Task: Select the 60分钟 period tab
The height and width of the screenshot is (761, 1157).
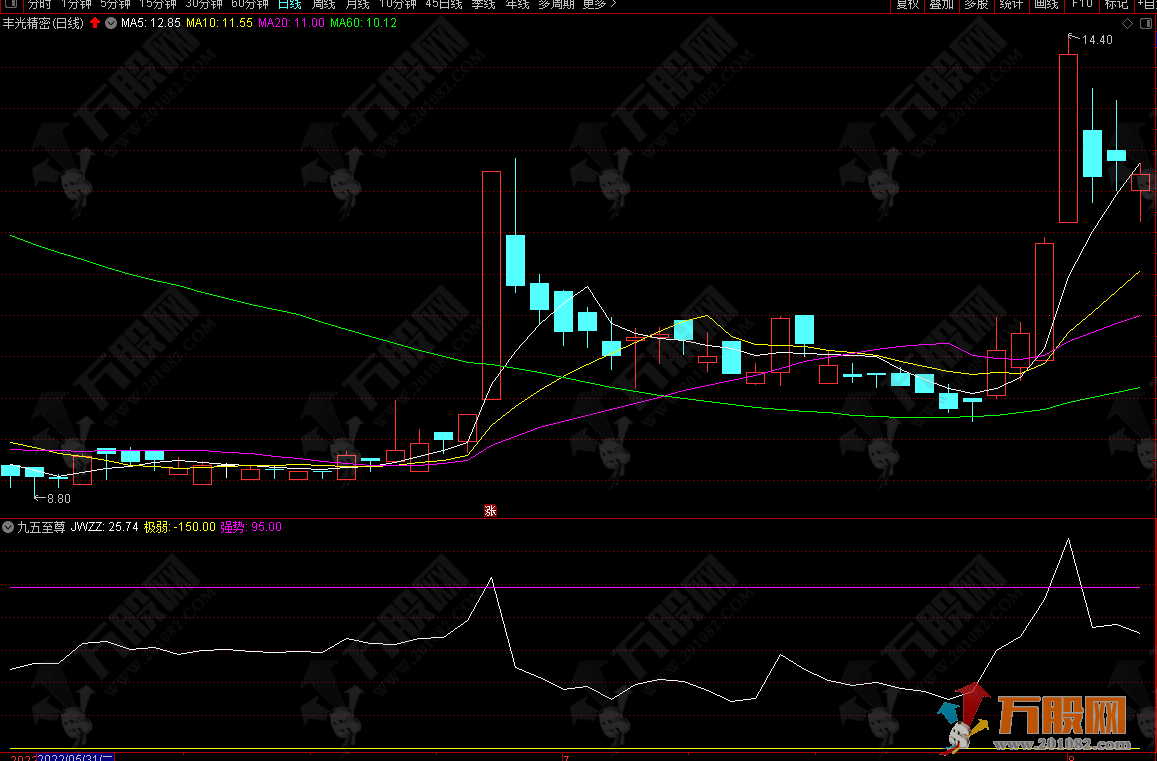Action: (249, 4)
